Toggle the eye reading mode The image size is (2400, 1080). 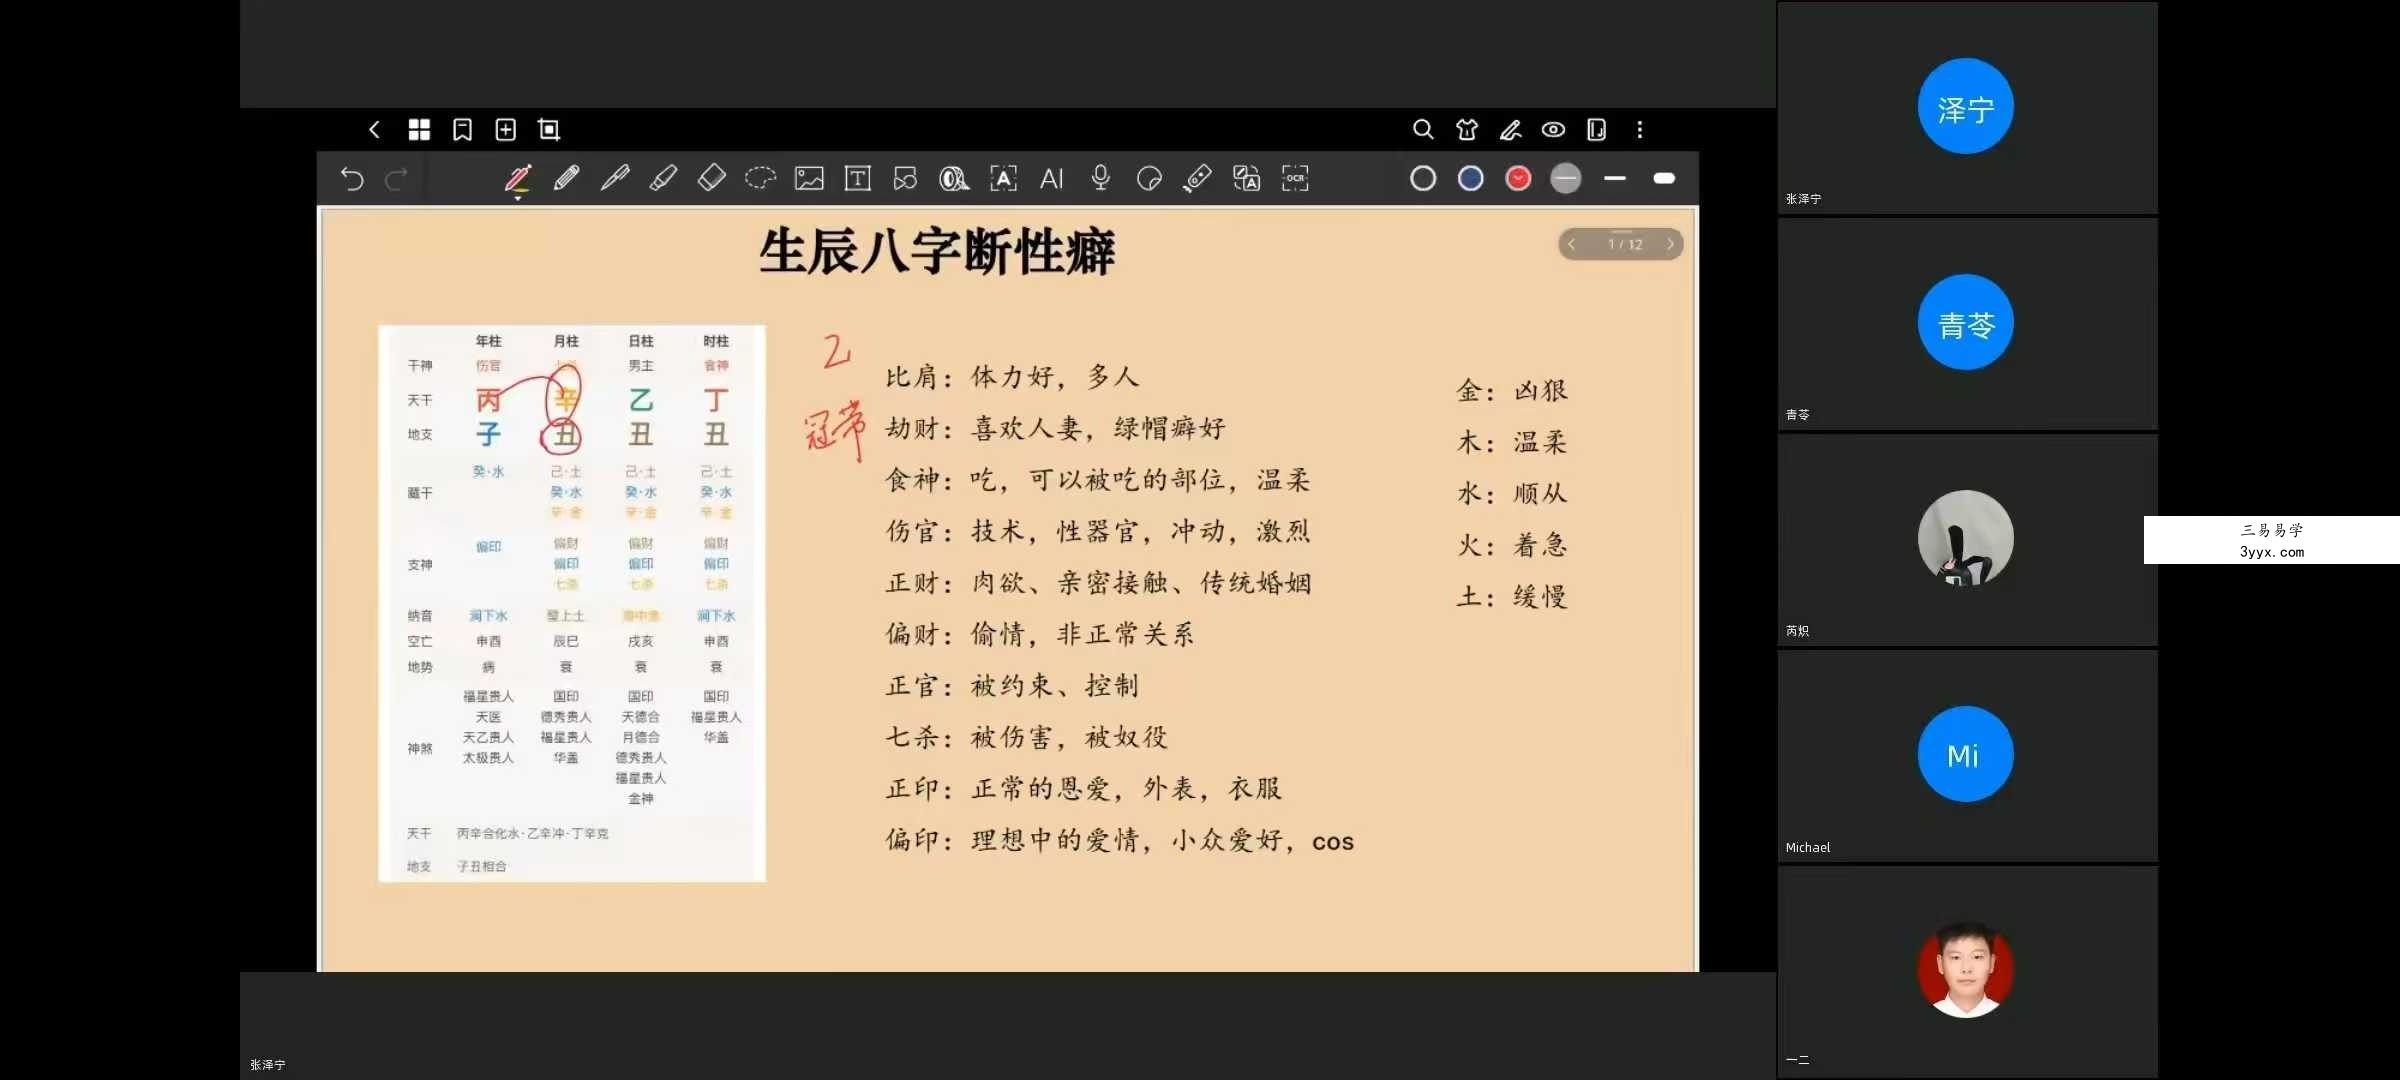pos(1553,130)
